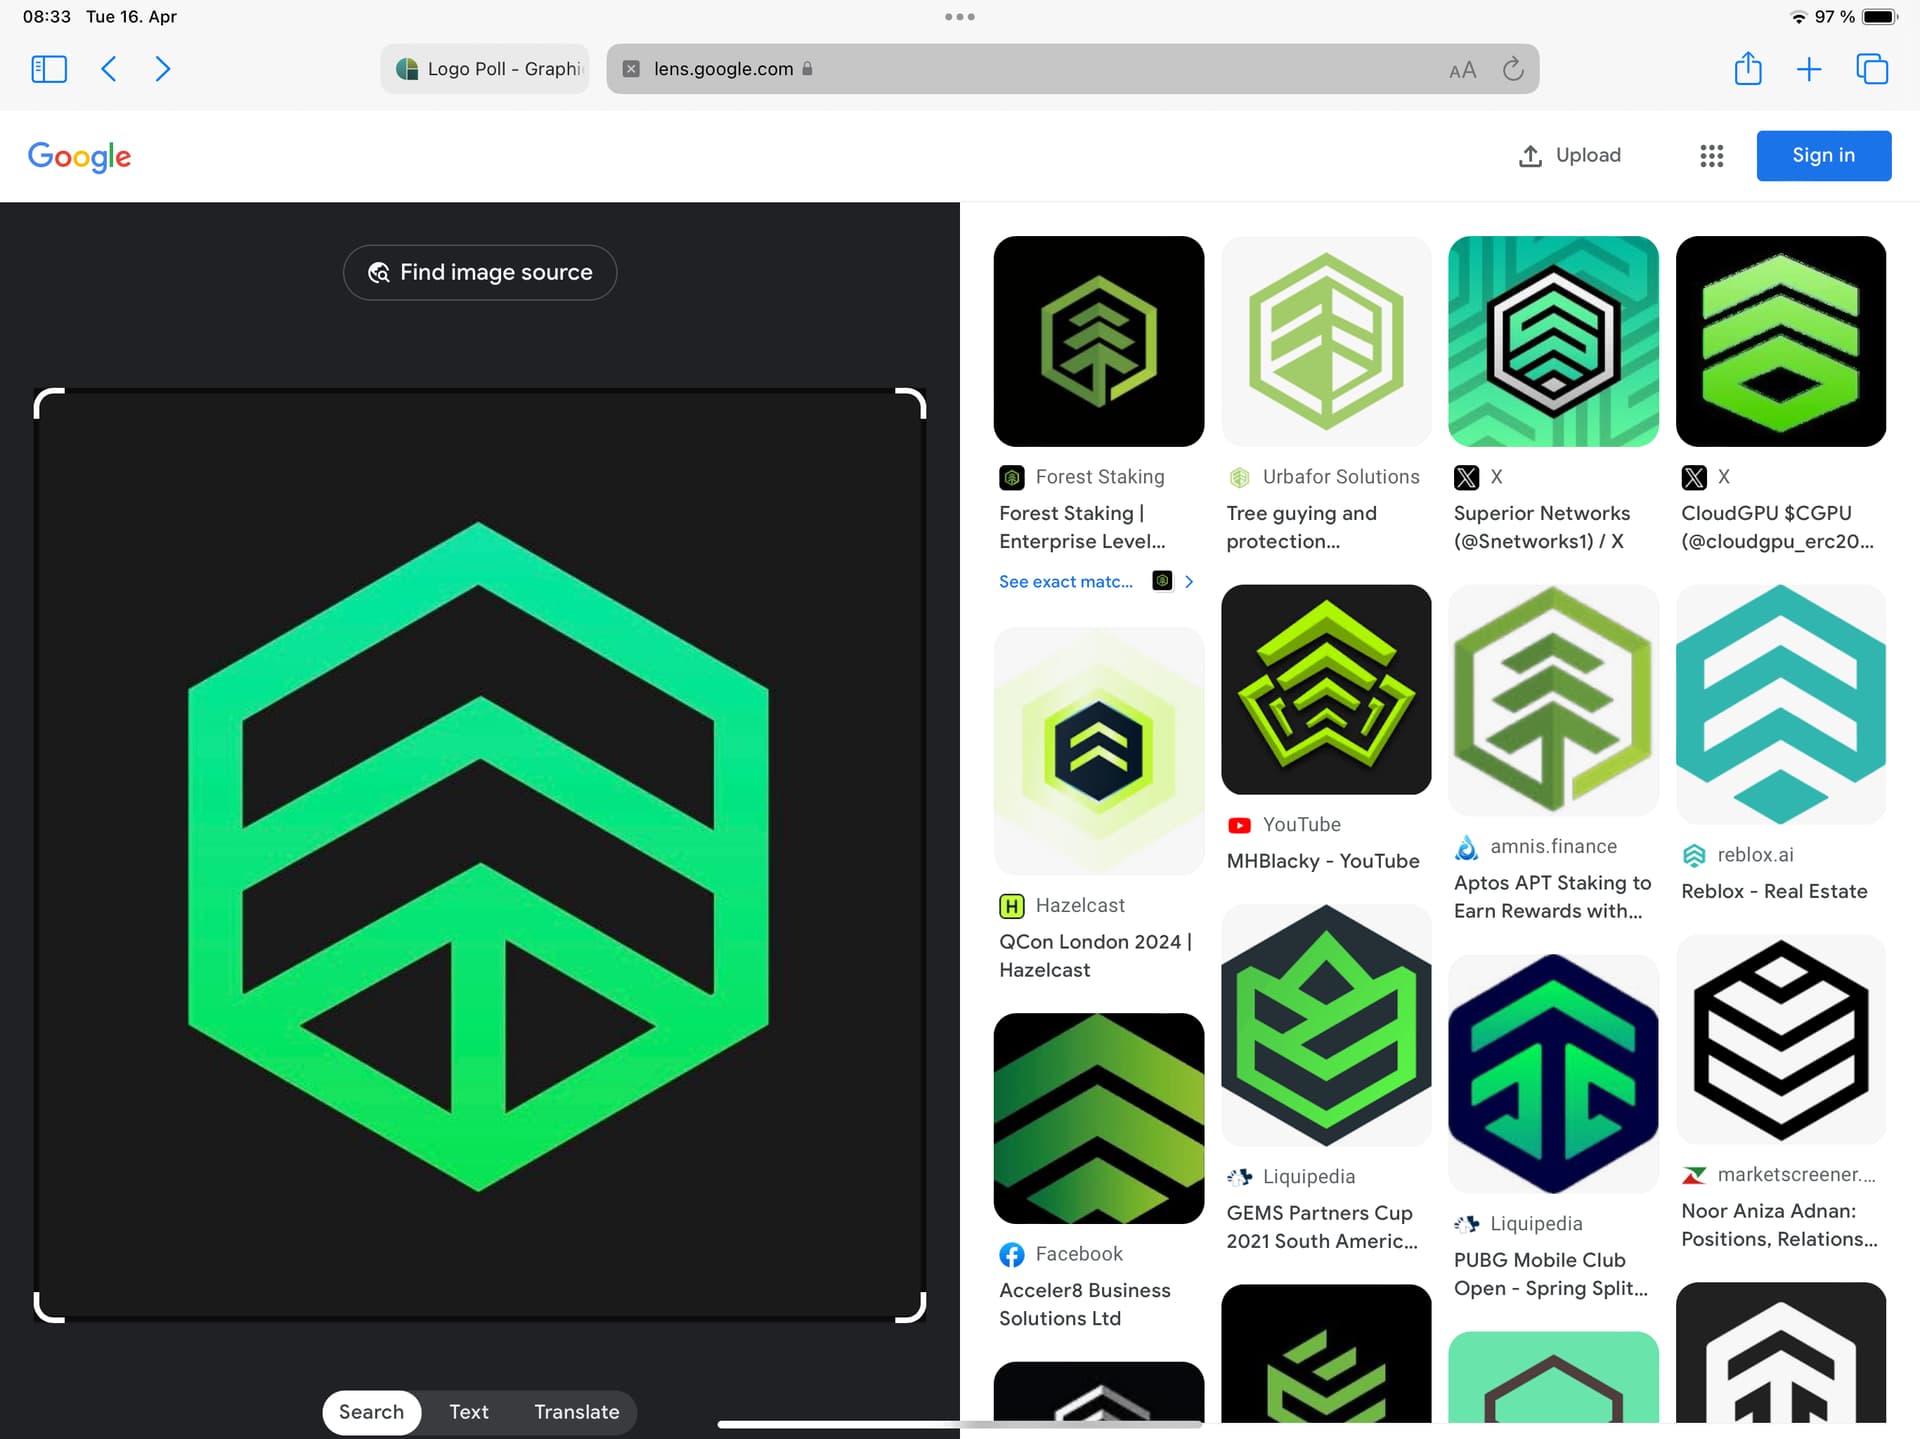This screenshot has height=1439, width=1920.
Task: Open the Safari share icon
Action: 1747,68
